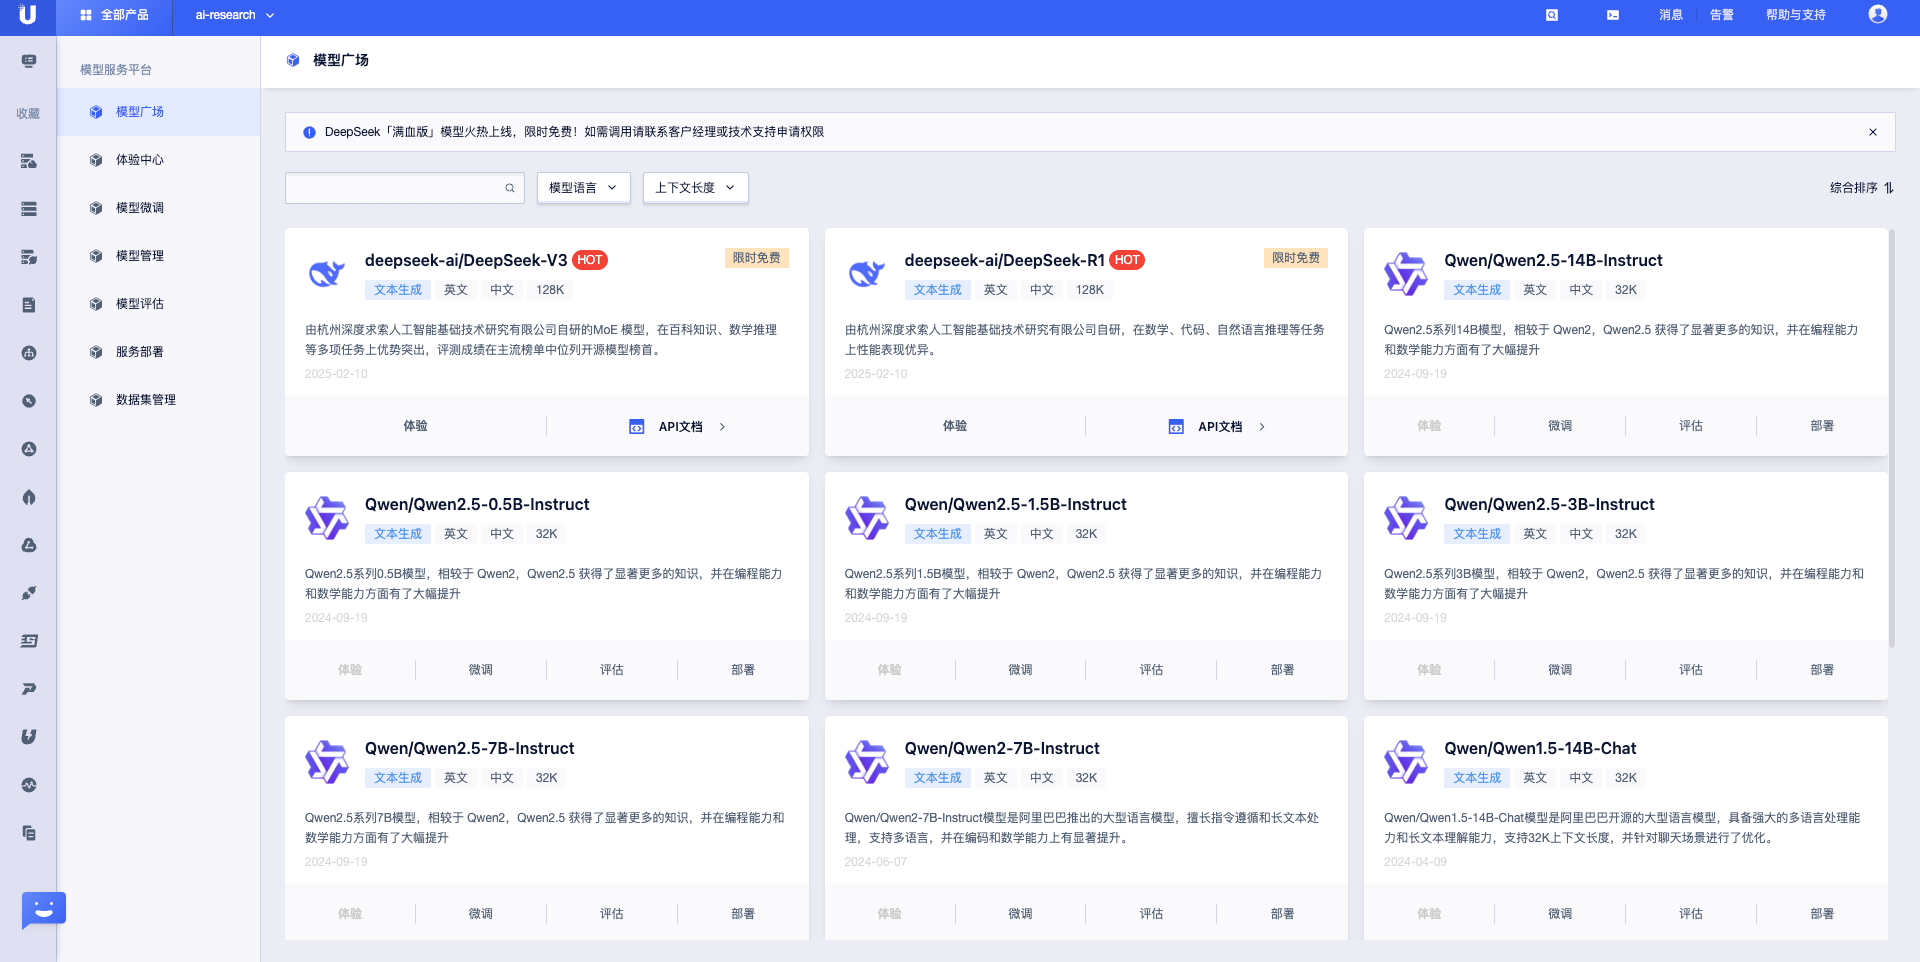This screenshot has height=962, width=1920.
Task: Open the ai-research project dropdown
Action: coord(234,15)
